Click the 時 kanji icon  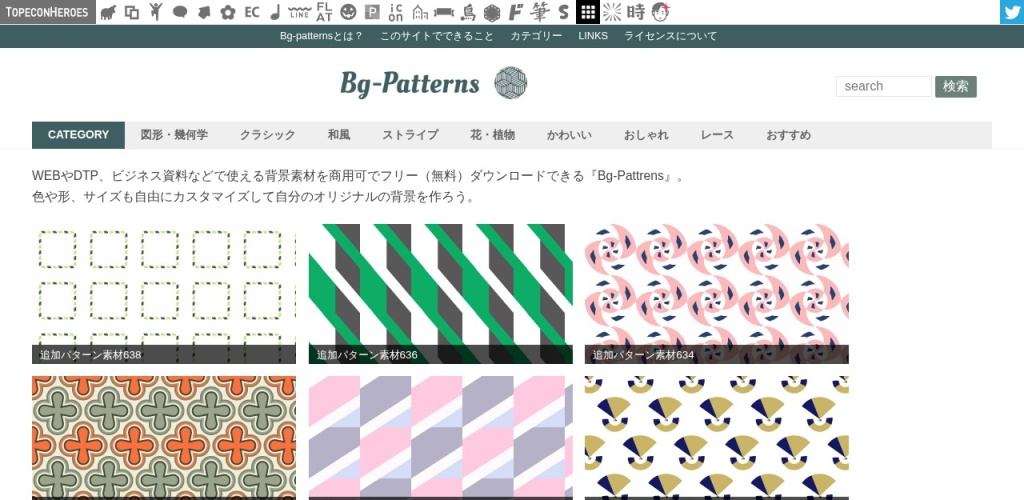636,12
